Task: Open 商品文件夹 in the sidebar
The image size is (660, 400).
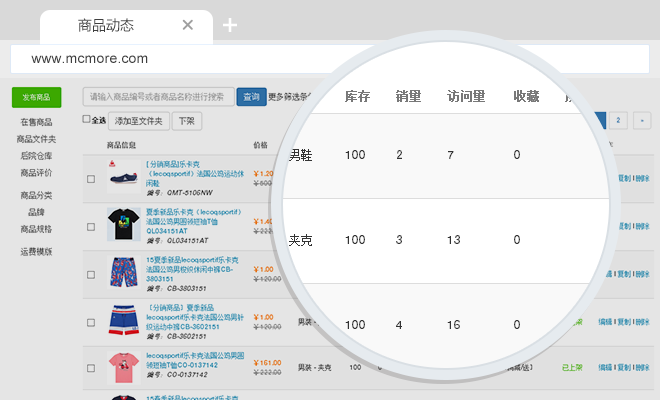Action: point(37,139)
